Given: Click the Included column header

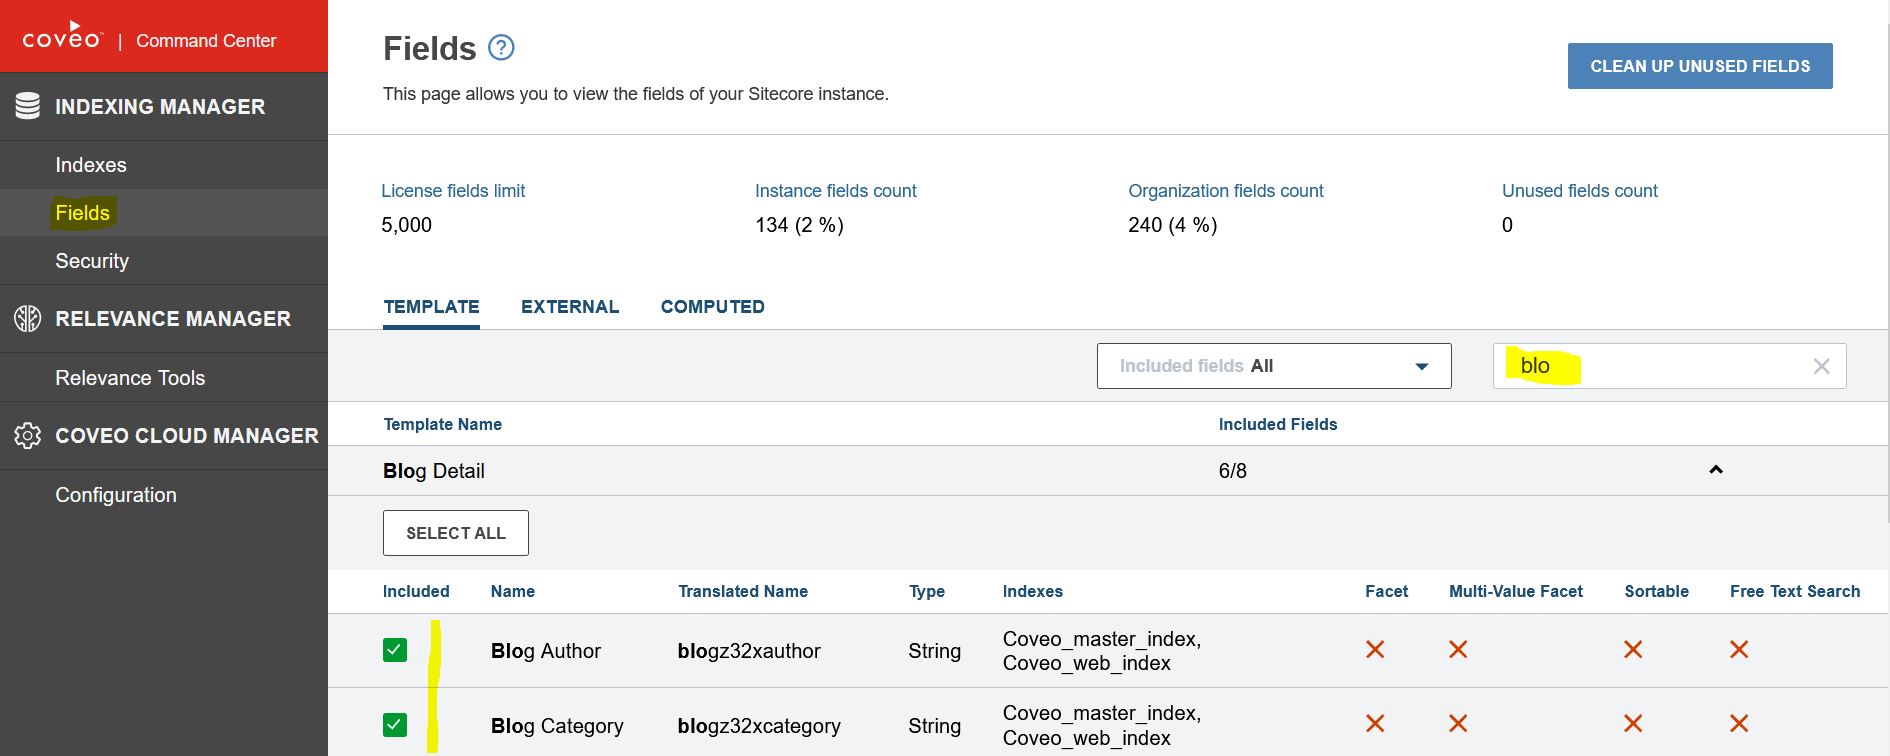Looking at the screenshot, I should (x=416, y=591).
